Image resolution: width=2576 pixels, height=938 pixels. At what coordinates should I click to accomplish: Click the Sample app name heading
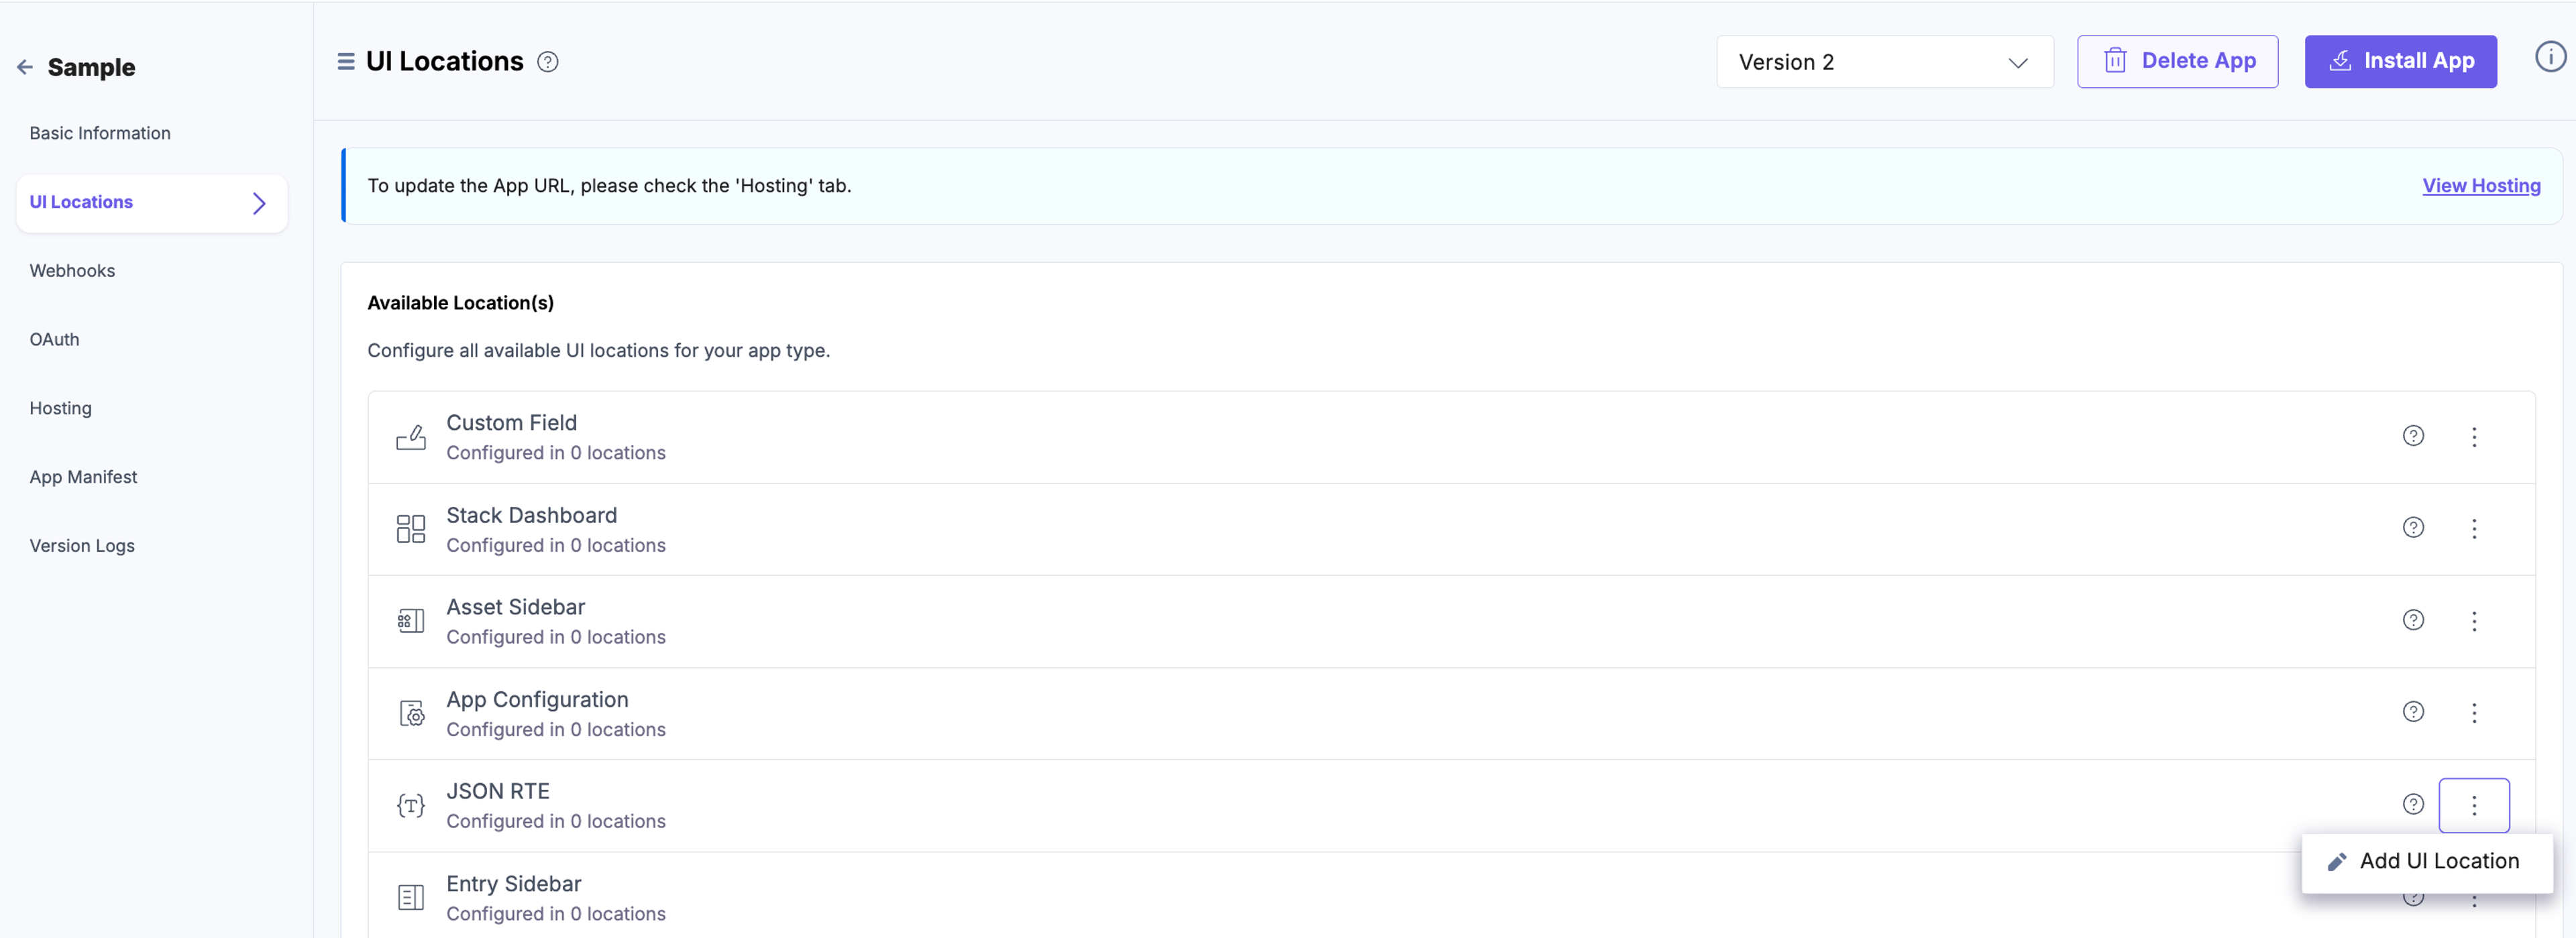tap(91, 67)
